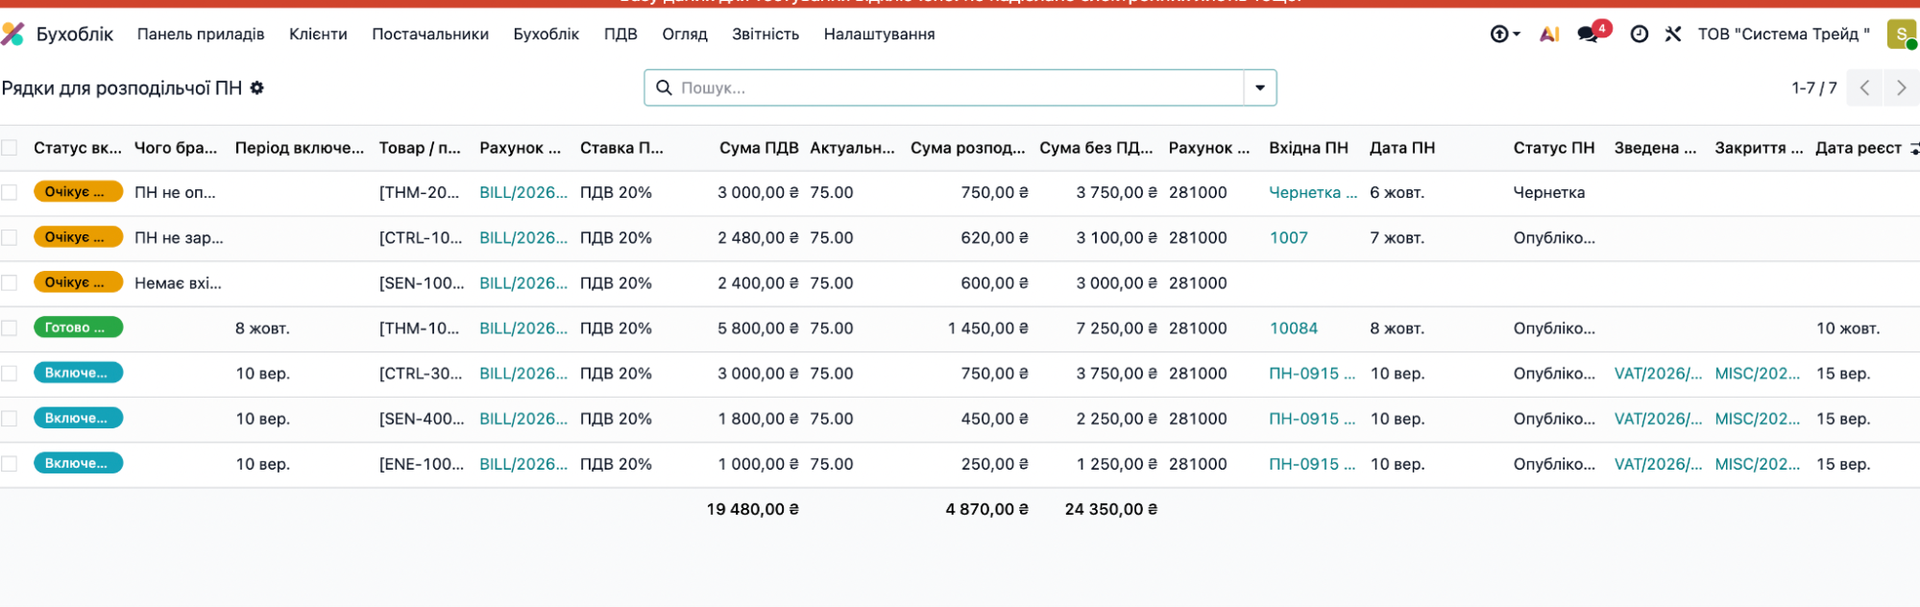
Task: Click the 5 800,00 ₴ VAT amount cell
Action: [x=758, y=328]
